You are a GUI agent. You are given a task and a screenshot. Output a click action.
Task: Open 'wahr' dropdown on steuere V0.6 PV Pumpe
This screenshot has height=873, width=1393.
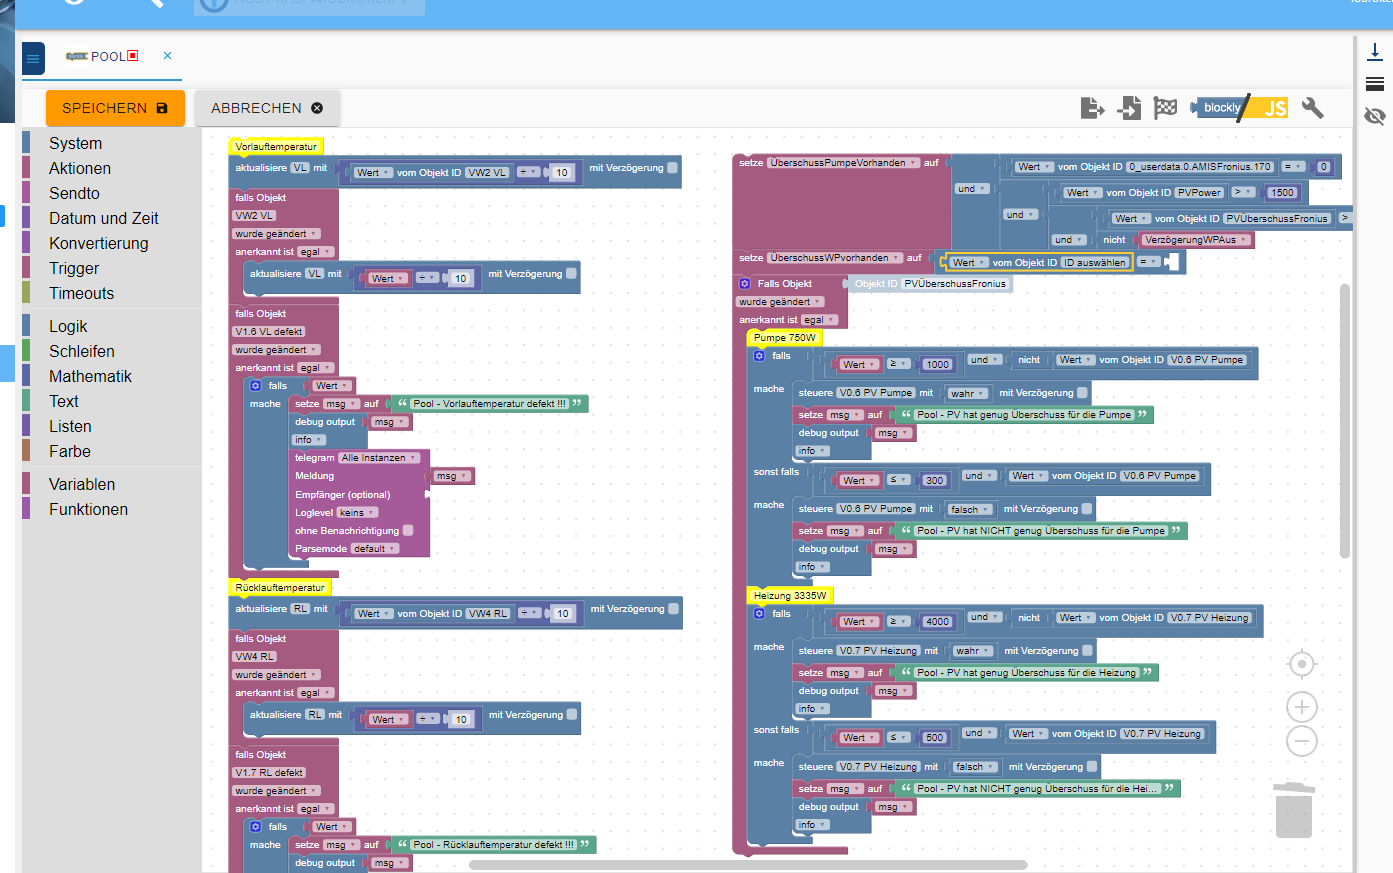pyautogui.click(x=968, y=393)
